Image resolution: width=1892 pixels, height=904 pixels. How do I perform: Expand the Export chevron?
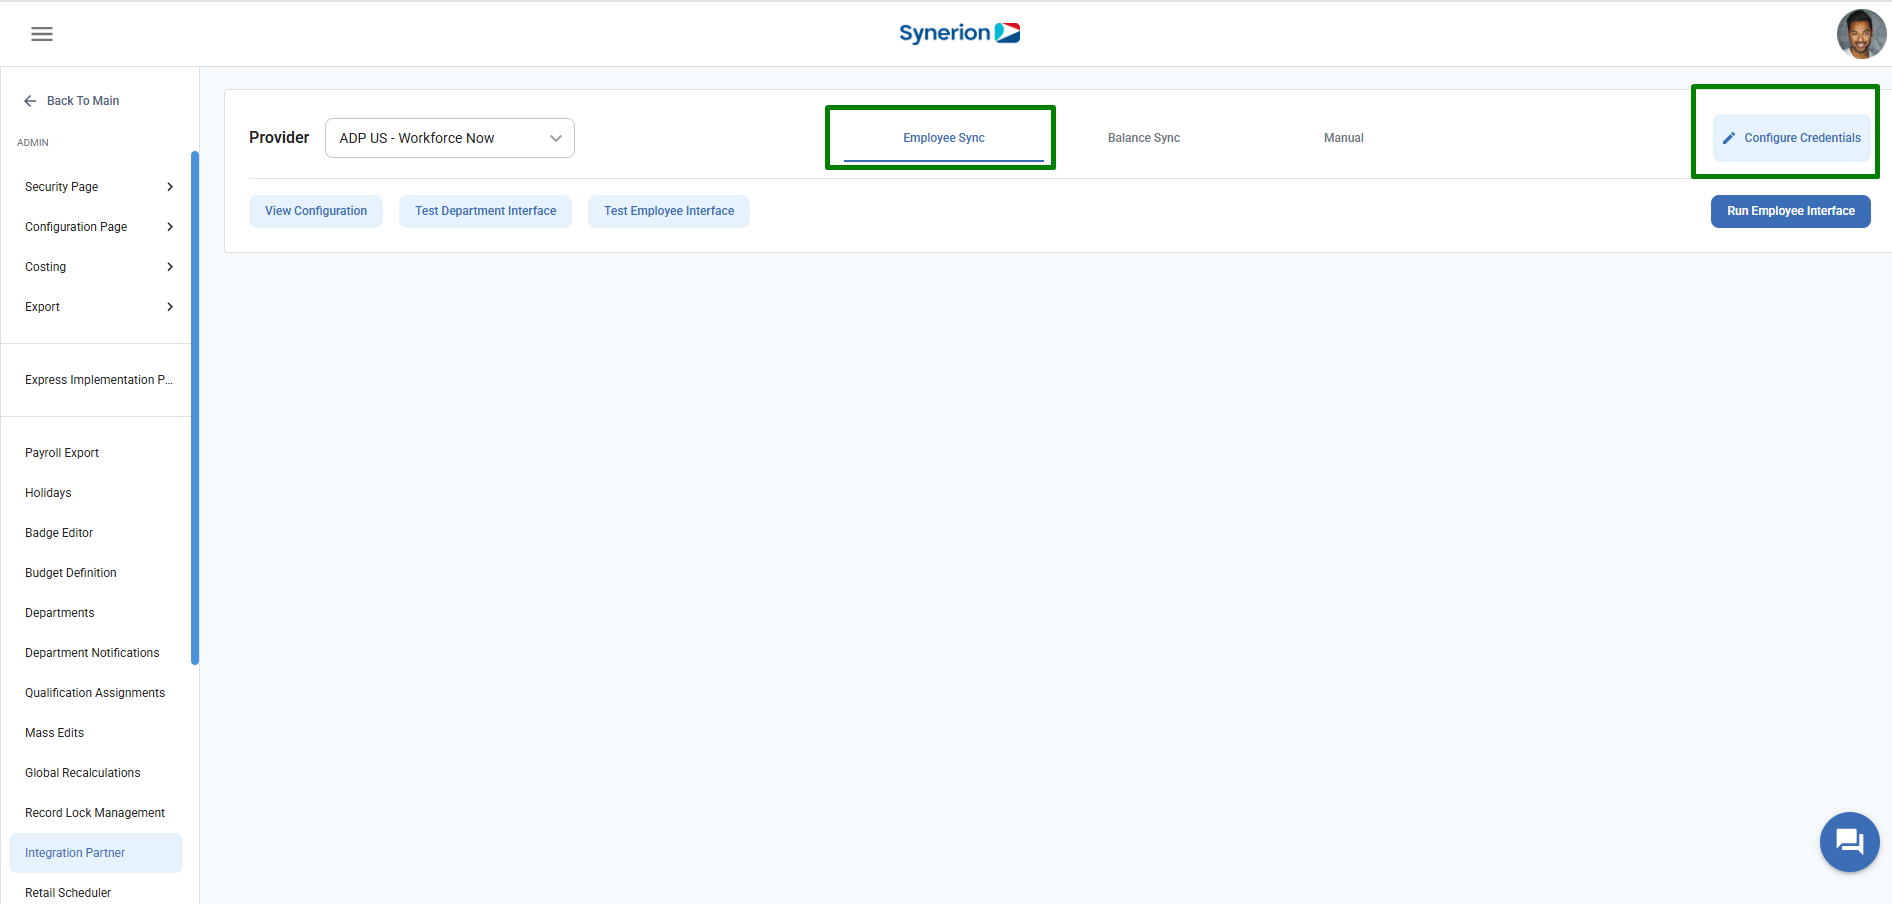pos(170,307)
